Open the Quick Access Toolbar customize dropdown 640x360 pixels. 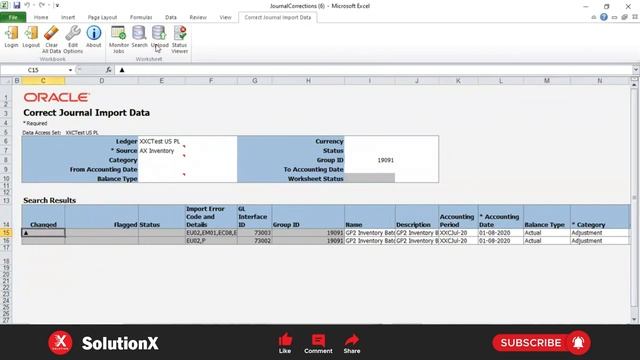click(x=57, y=5)
